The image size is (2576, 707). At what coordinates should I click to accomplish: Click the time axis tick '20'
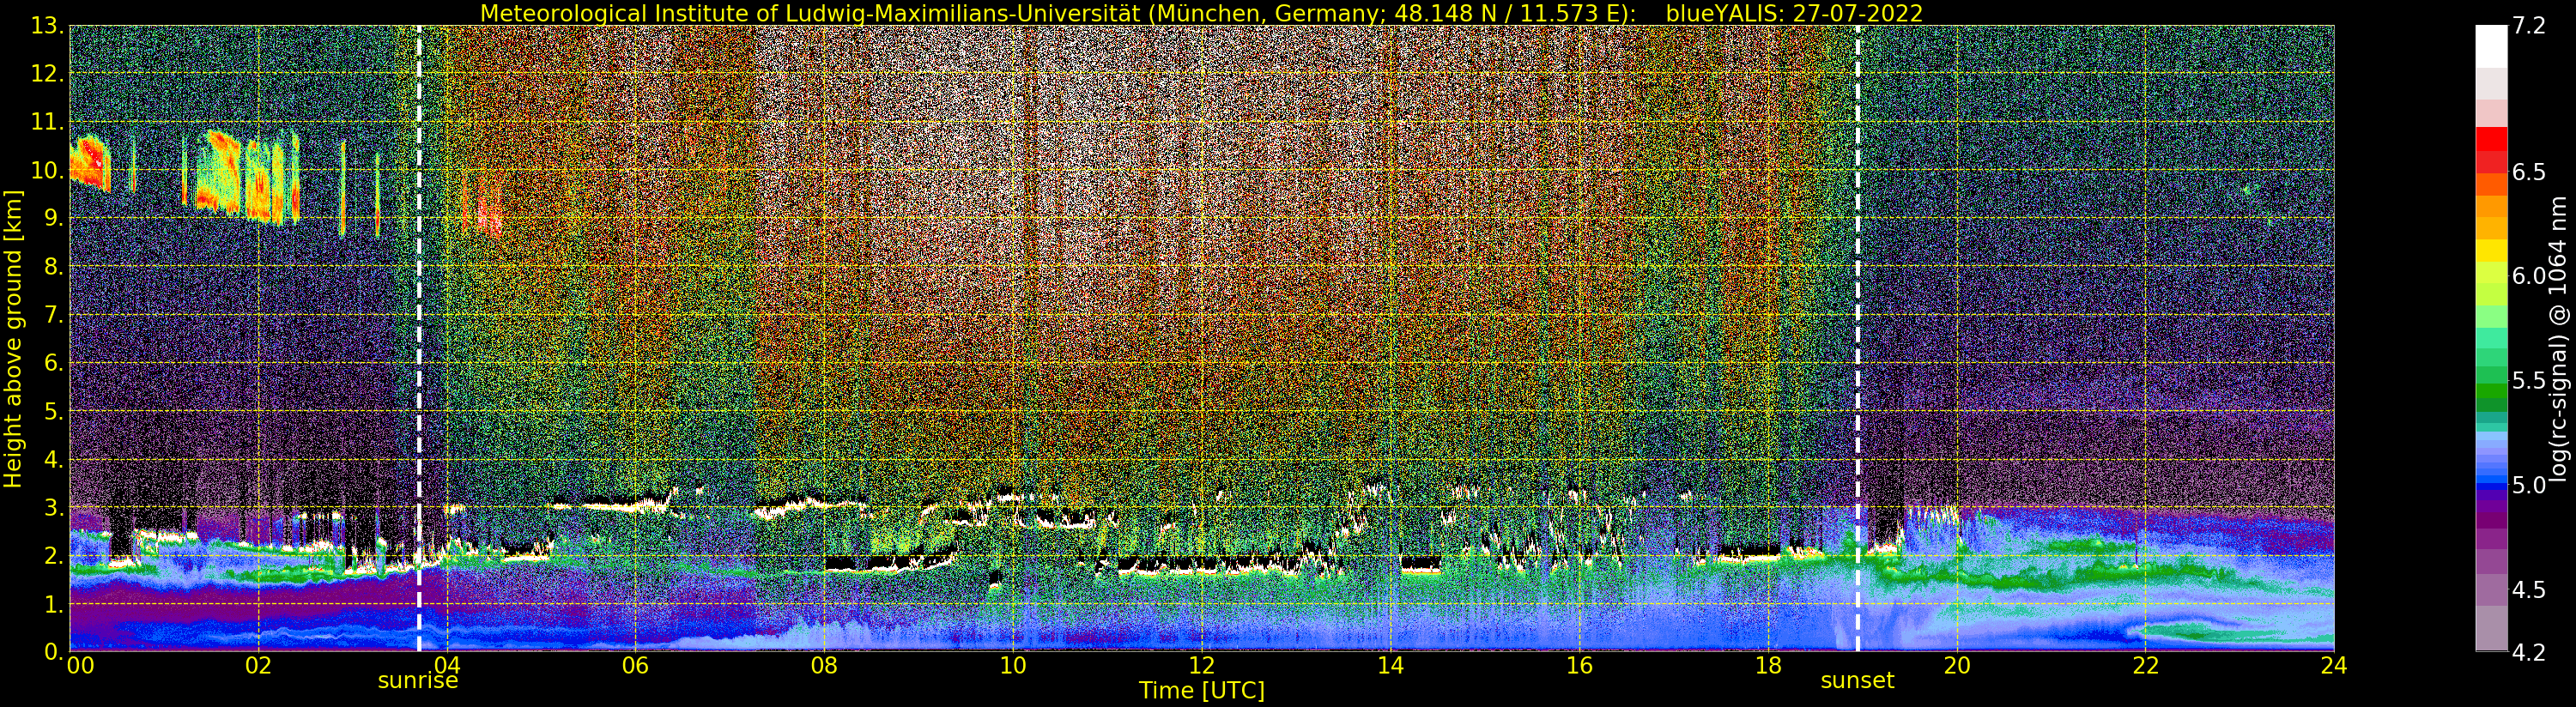click(1957, 665)
